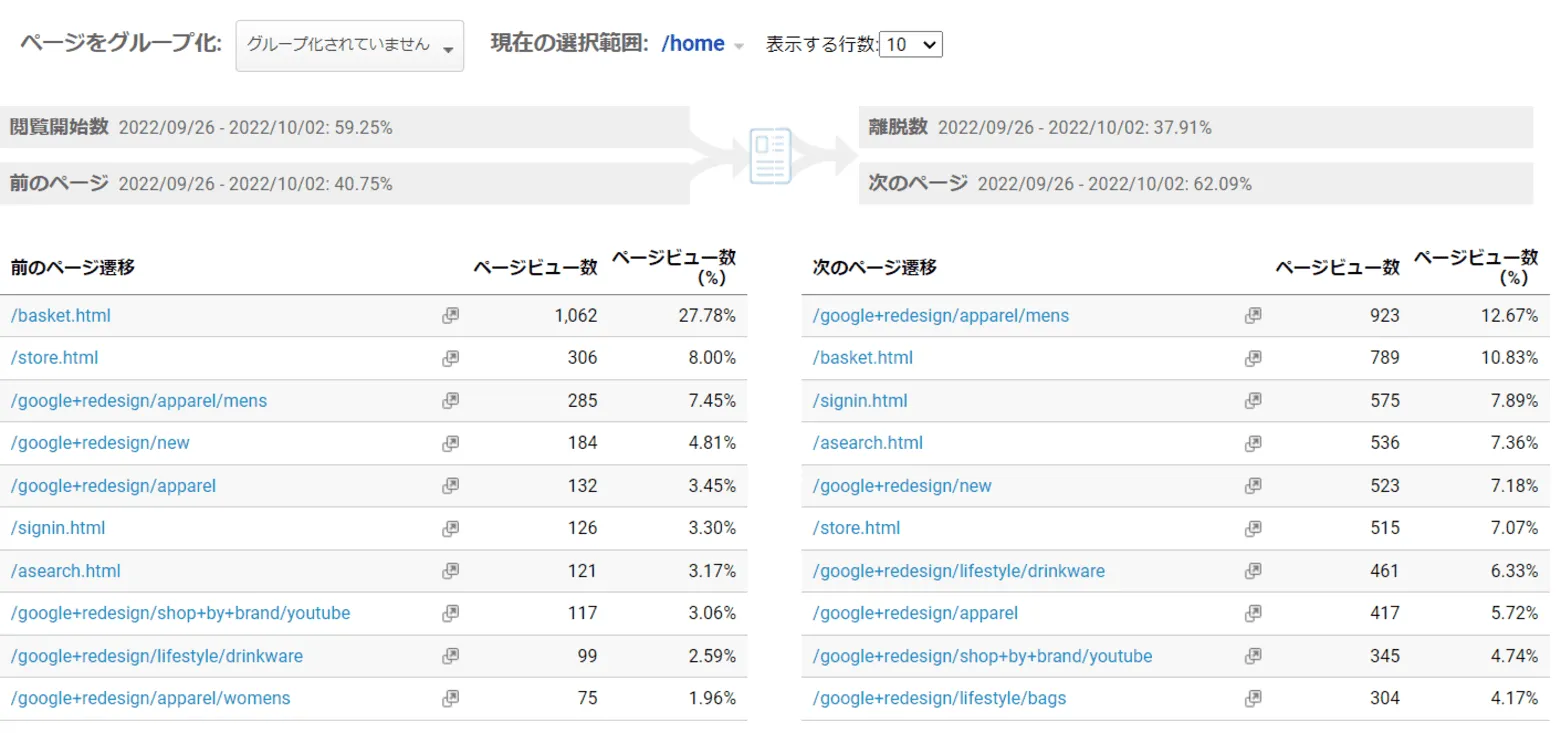The height and width of the screenshot is (733, 1561).
Task: Click external-link icon for /google+redesign/lifestyle/bags
Action: [1253, 698]
